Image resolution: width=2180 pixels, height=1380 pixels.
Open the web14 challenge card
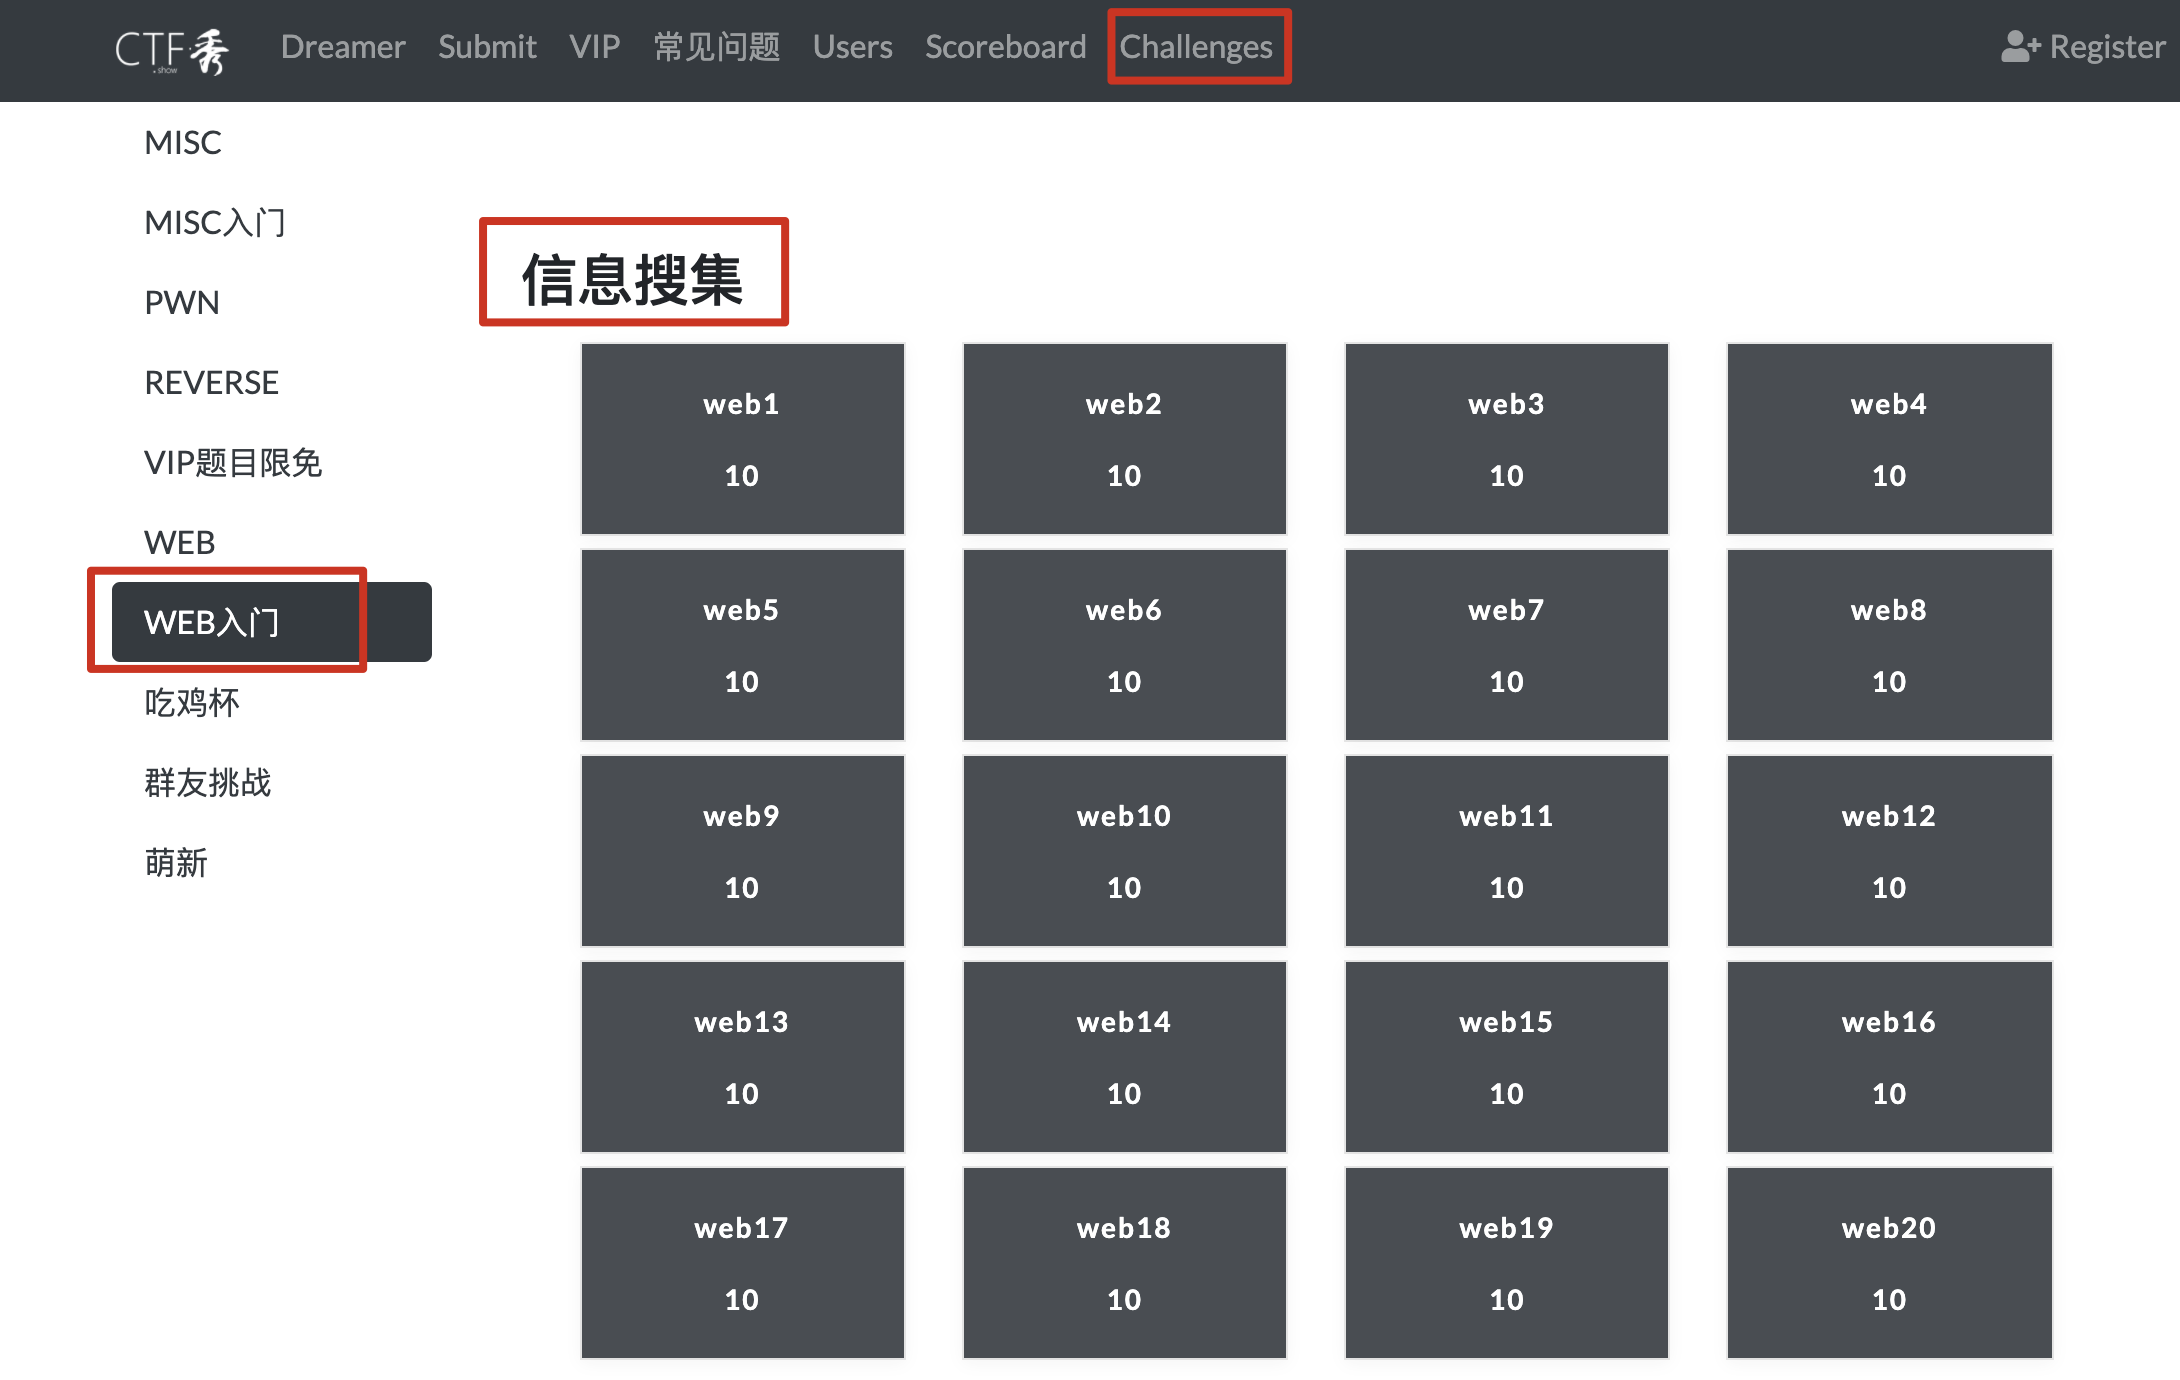pyautogui.click(x=1124, y=1057)
